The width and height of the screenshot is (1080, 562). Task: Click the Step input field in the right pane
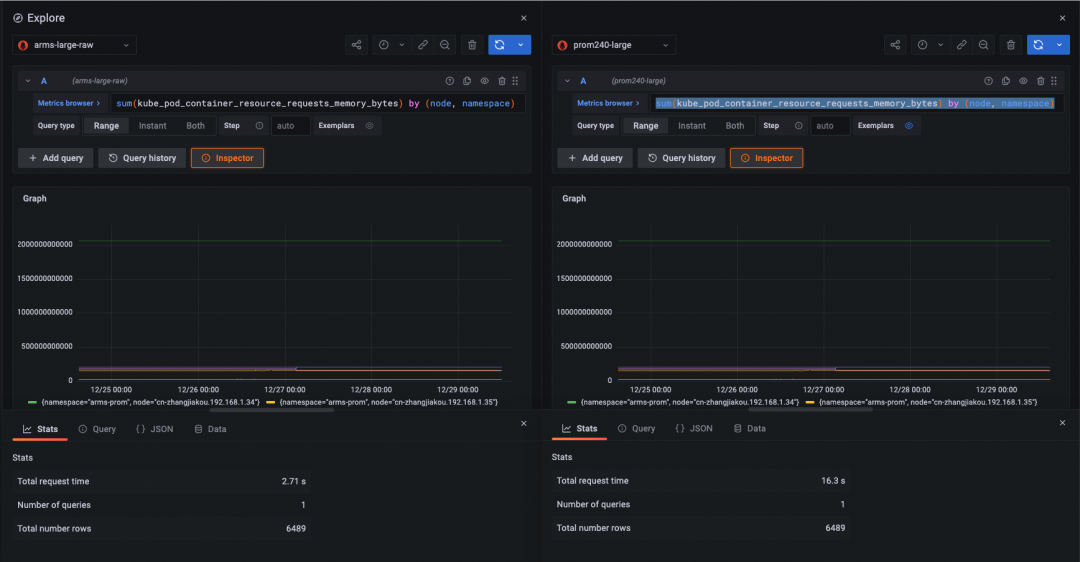(x=829, y=126)
